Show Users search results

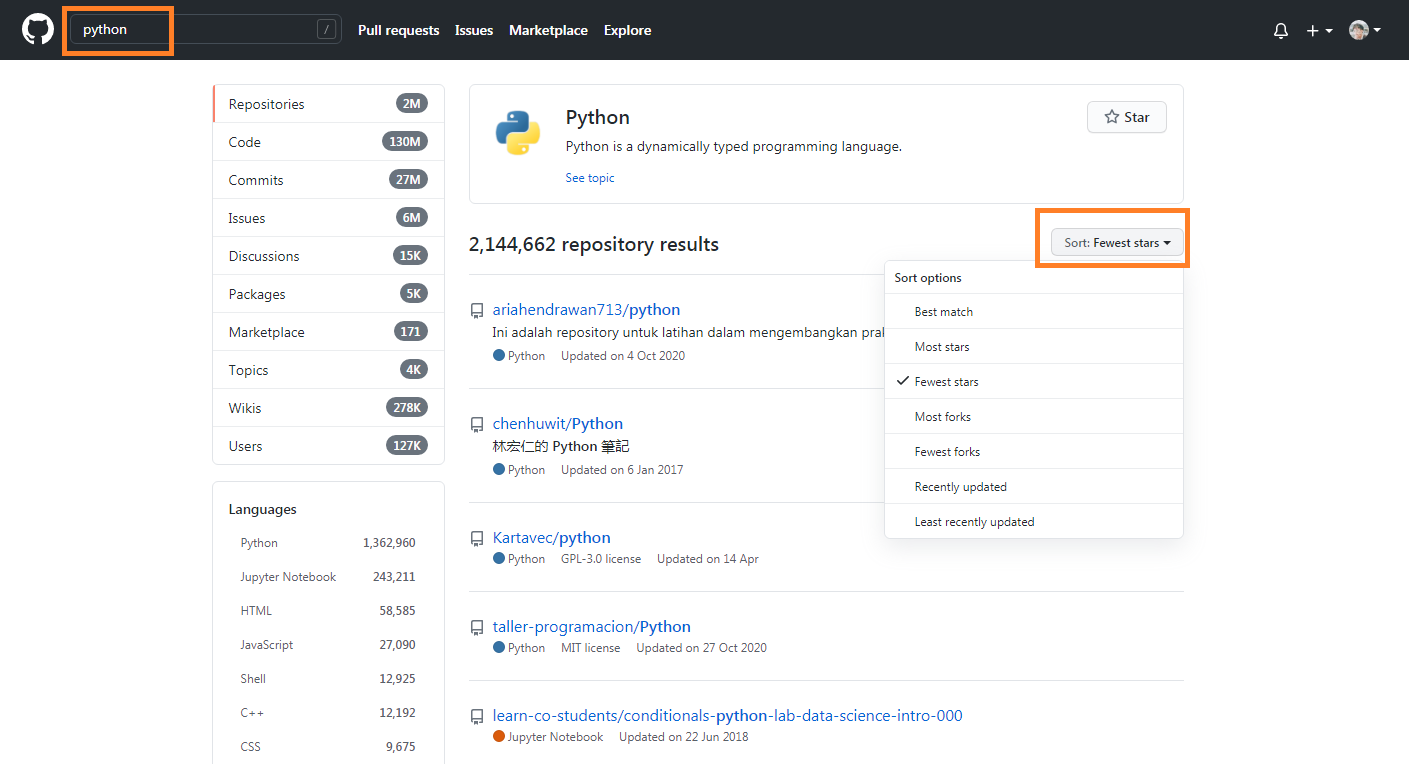pos(328,446)
